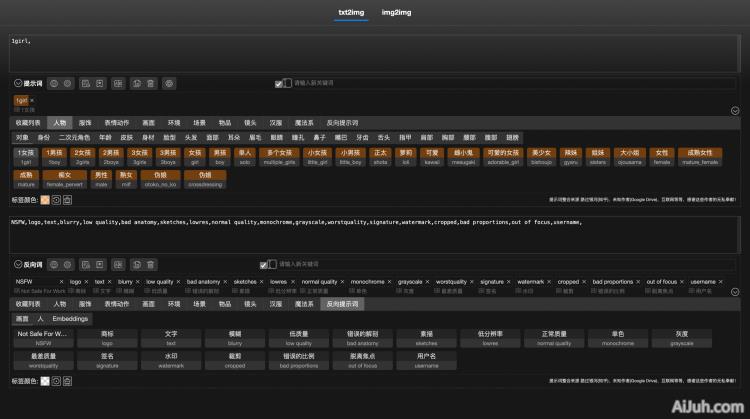
Task: Toggle small switch next to prompt keyword checkbox
Action: [287, 83]
